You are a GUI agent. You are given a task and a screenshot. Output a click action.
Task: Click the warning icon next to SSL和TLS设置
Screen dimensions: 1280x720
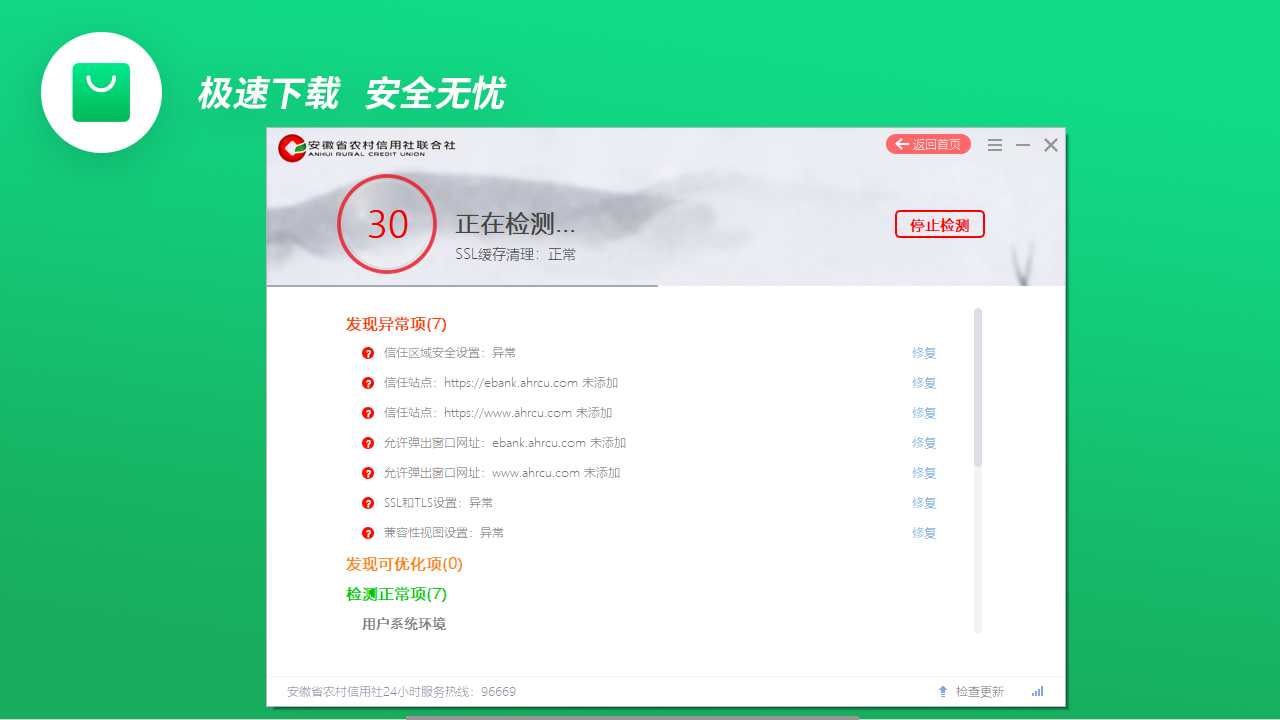[x=368, y=503]
